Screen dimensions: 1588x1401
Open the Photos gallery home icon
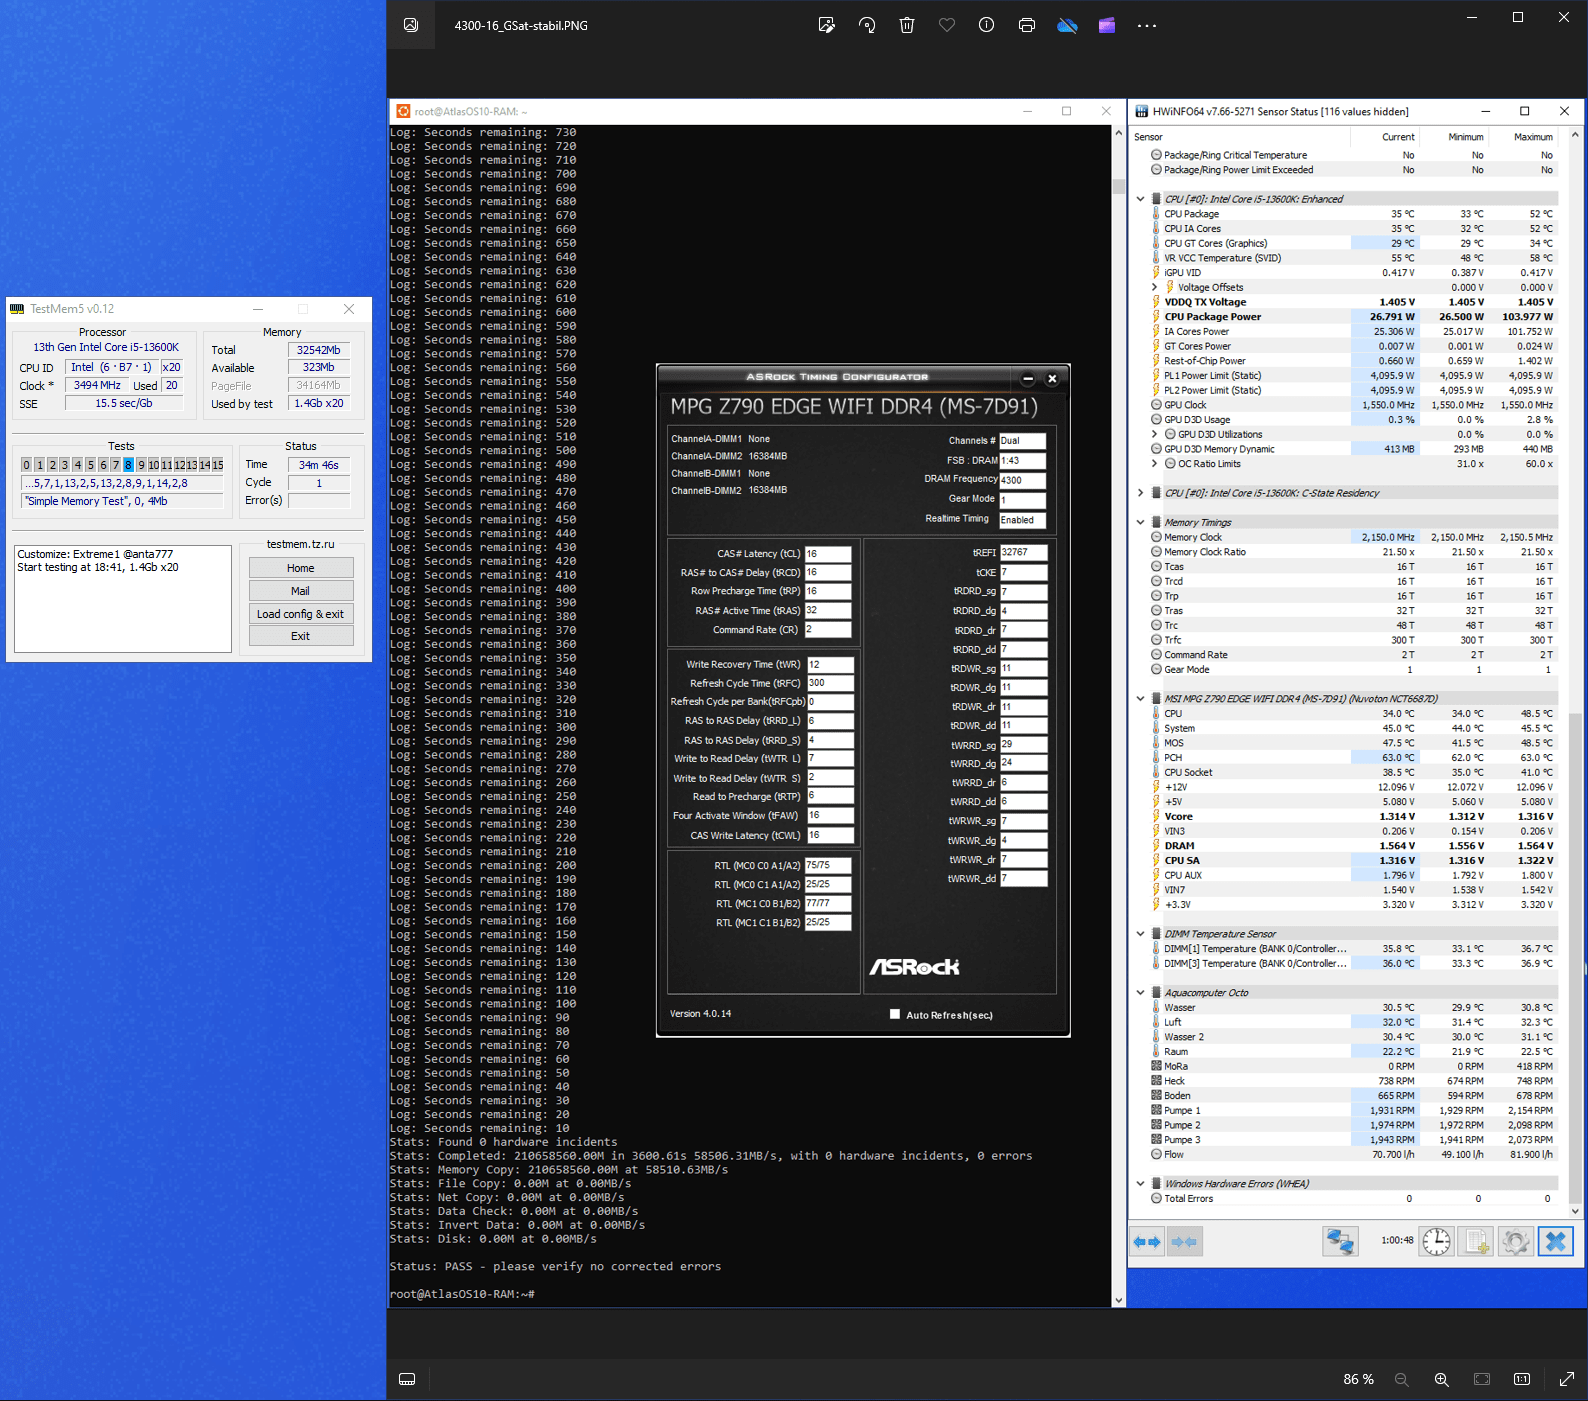[411, 25]
